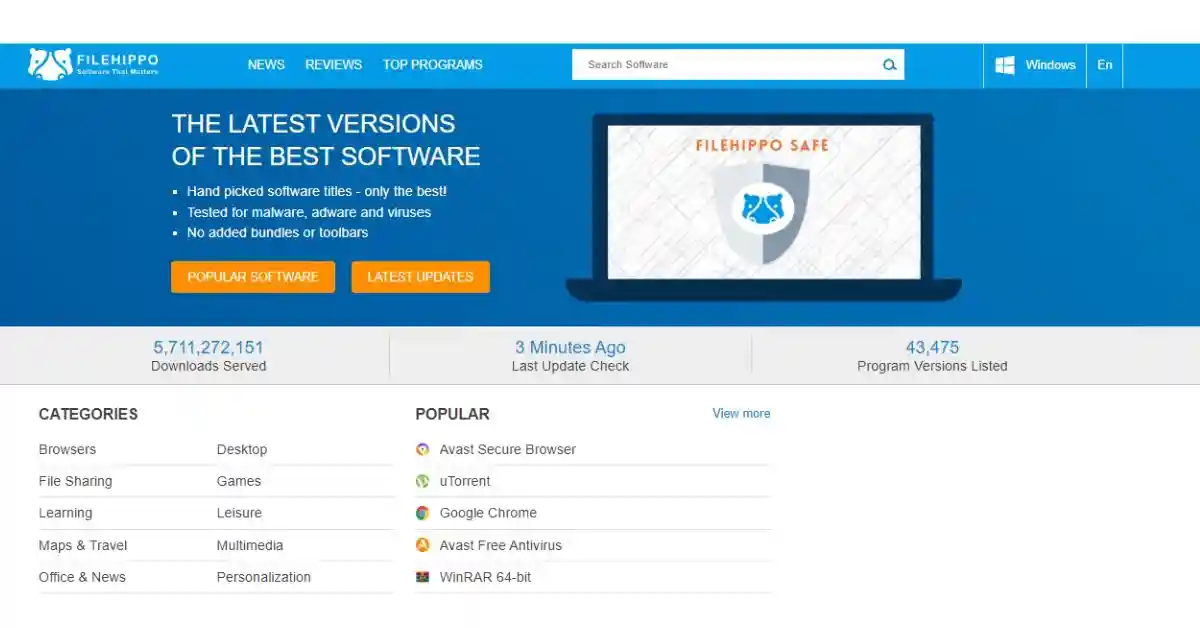This screenshot has height=628, width=1200.
Task: Open the Leisure category
Action: pos(239,513)
